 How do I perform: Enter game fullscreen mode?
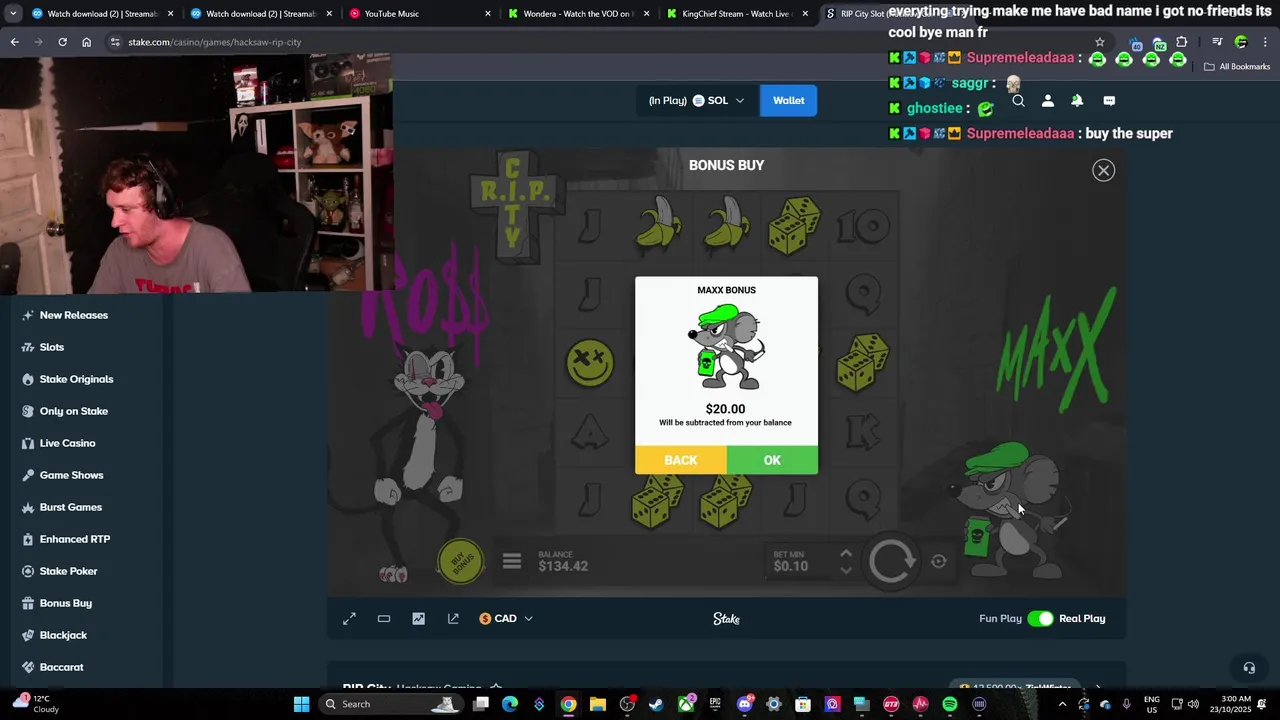coord(349,619)
